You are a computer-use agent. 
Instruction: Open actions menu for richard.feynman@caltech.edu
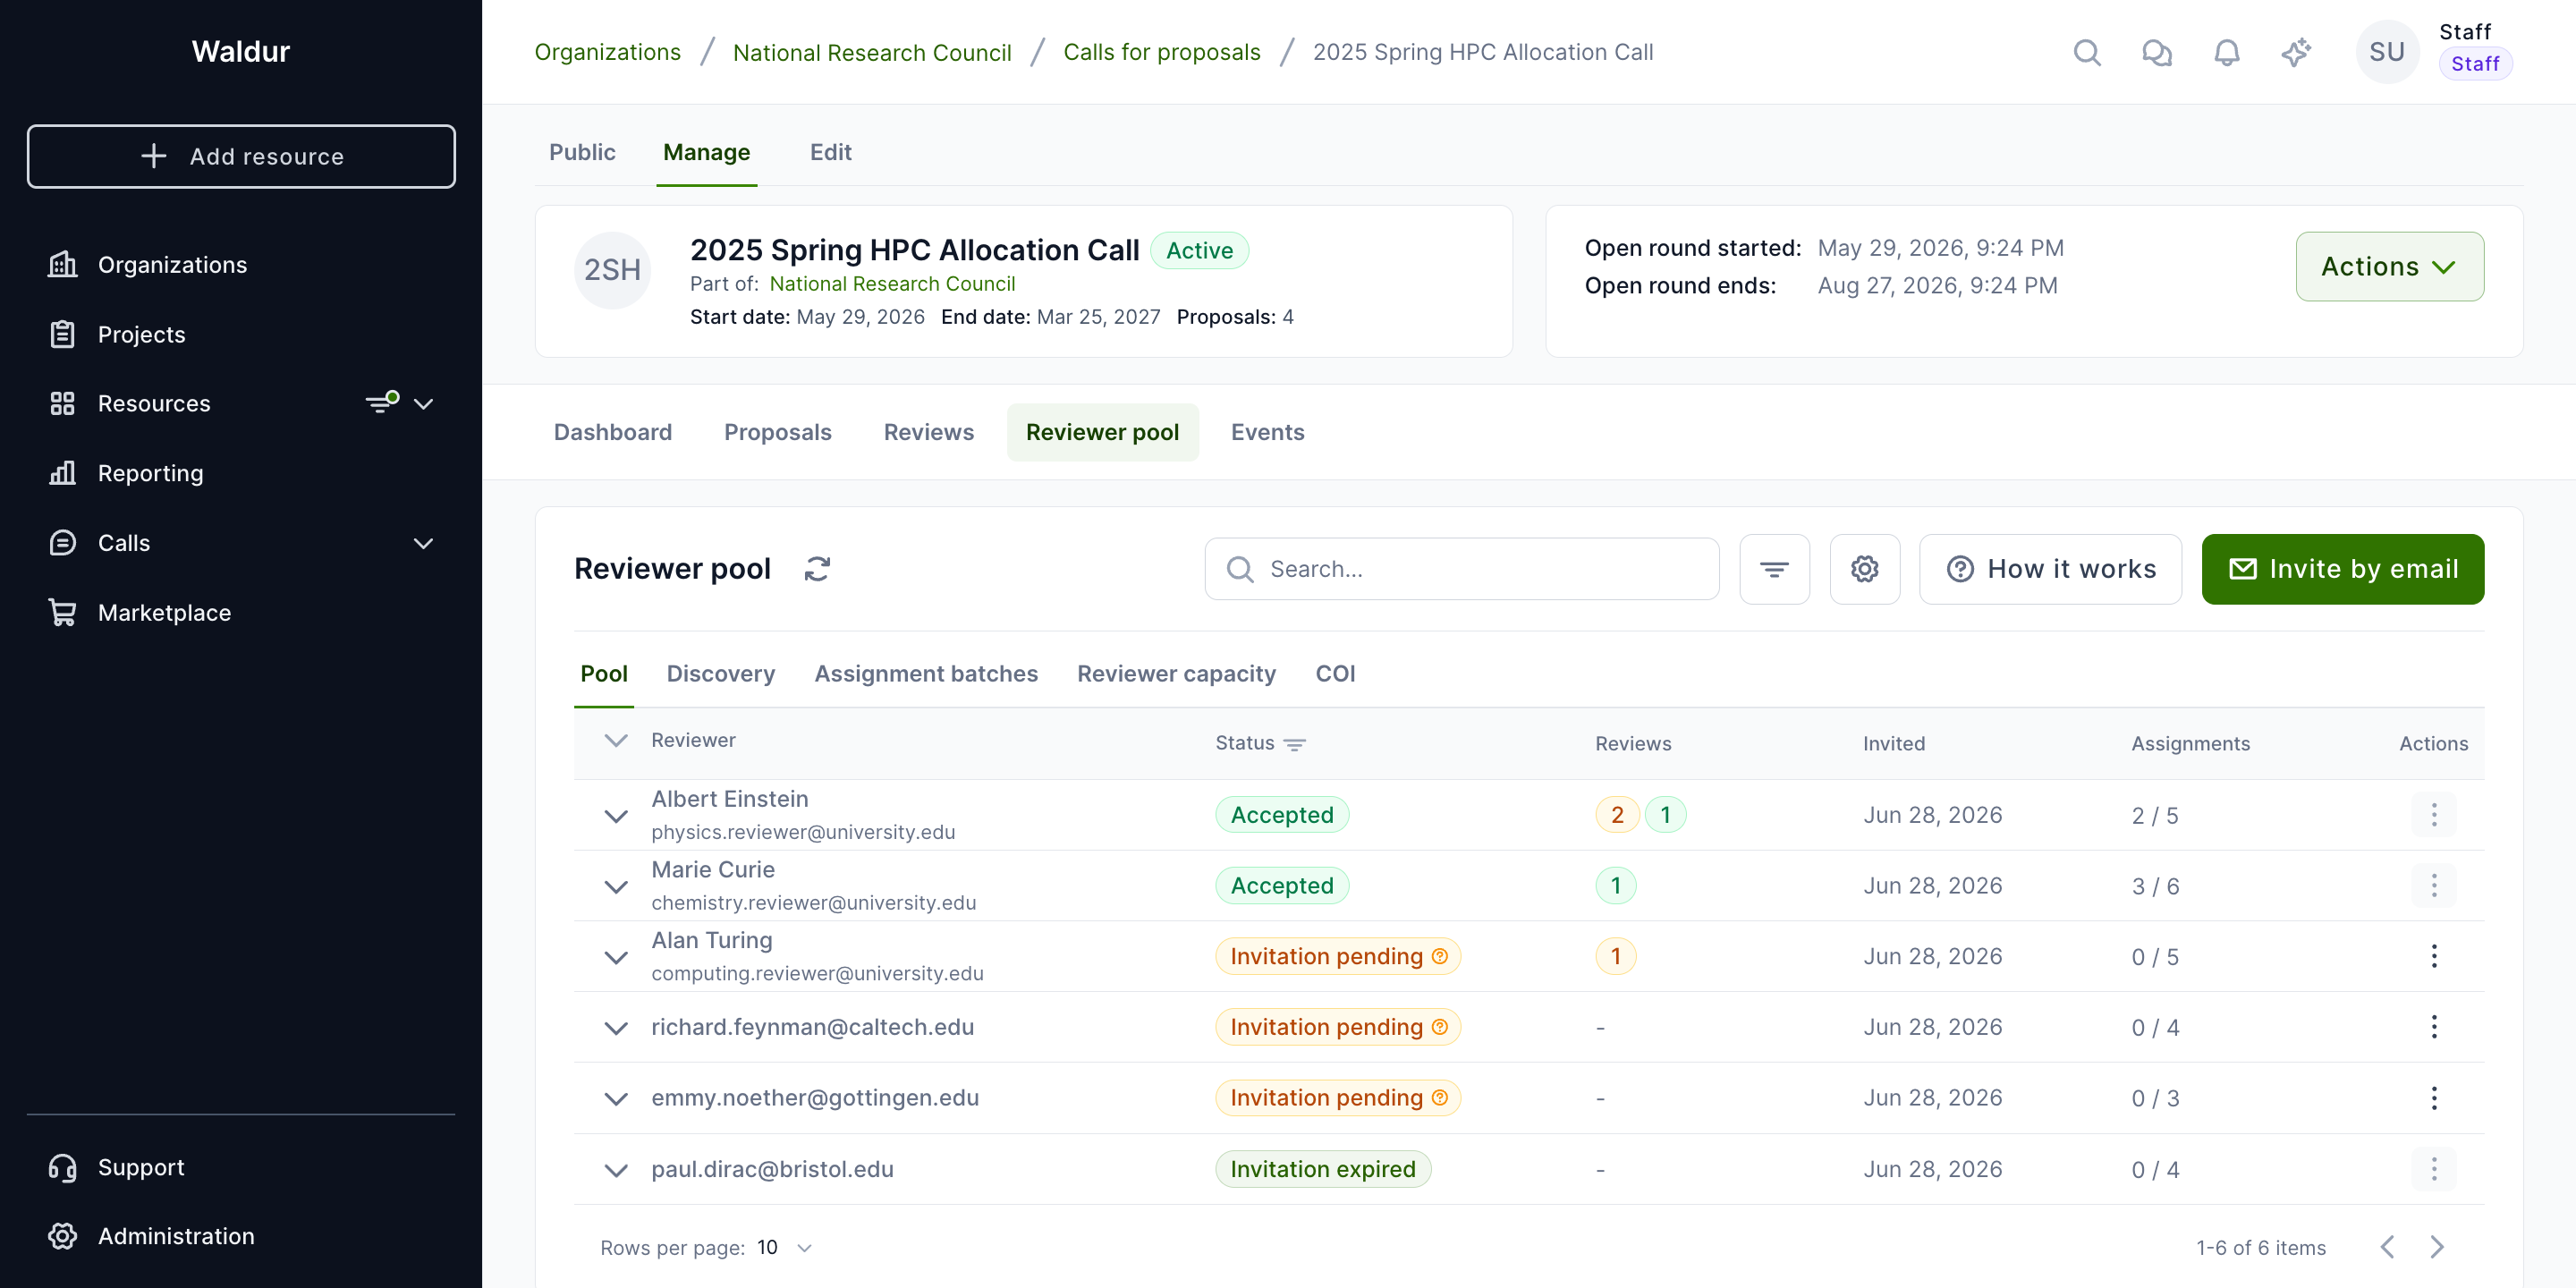click(2433, 1027)
